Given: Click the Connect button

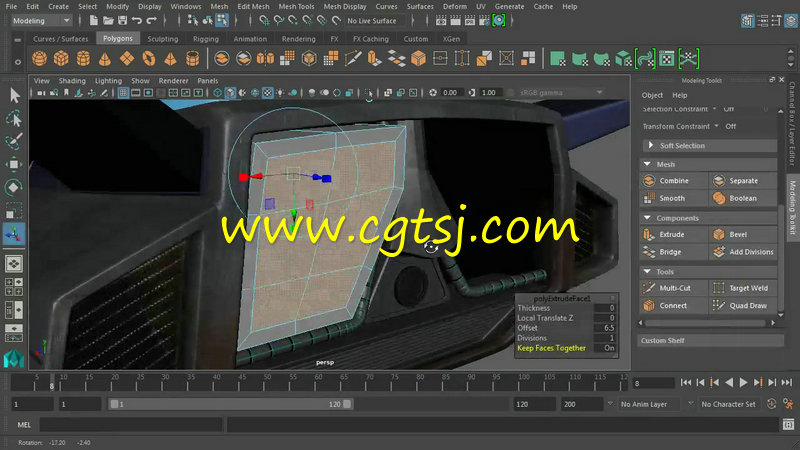Looking at the screenshot, I should (x=673, y=305).
